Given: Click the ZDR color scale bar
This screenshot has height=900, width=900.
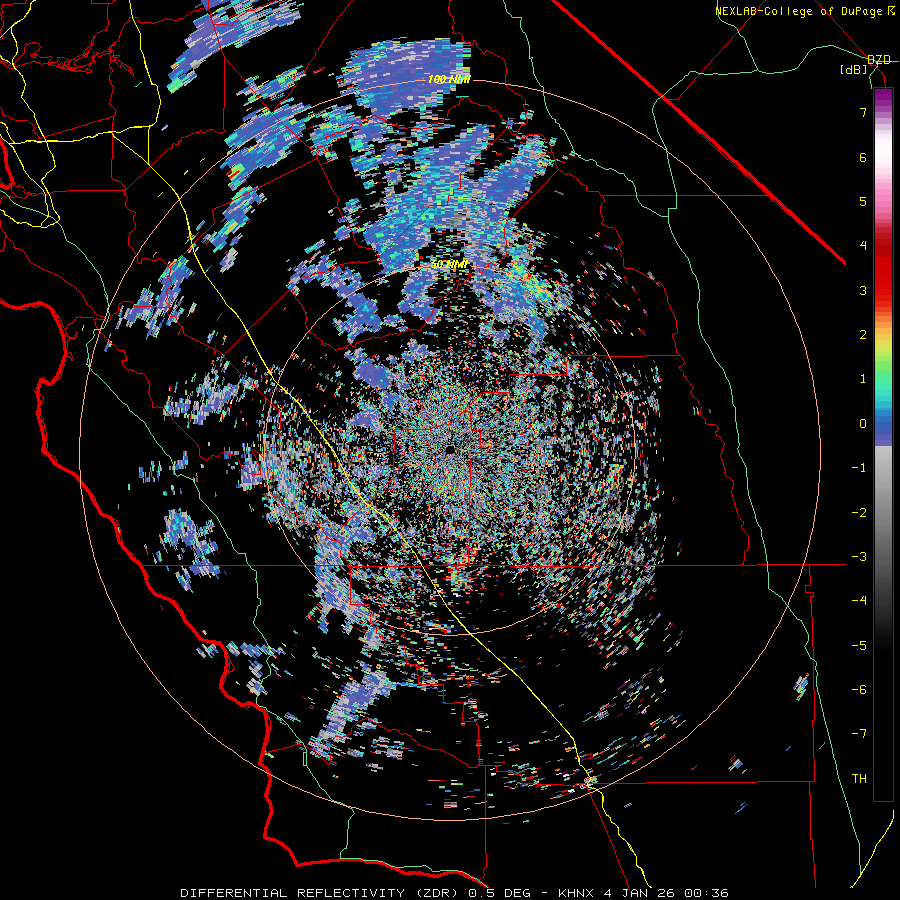Looking at the screenshot, I should [883, 444].
